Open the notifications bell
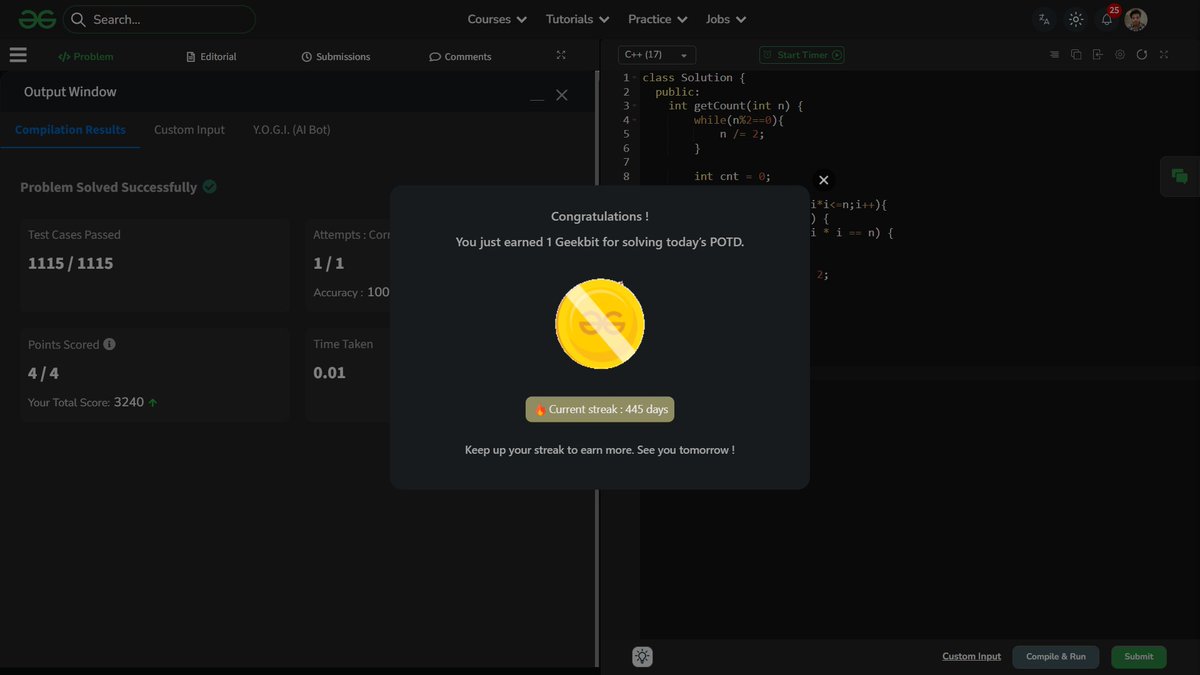Screen dimensions: 1200x675 (1107, 19)
